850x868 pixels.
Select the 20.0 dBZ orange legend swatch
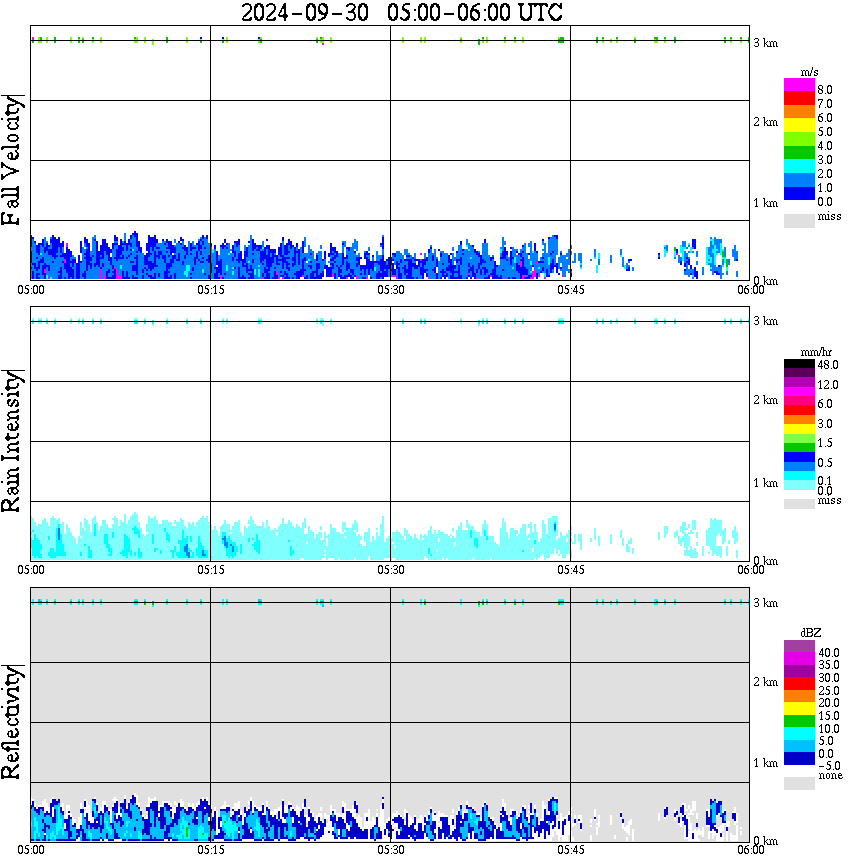point(799,697)
